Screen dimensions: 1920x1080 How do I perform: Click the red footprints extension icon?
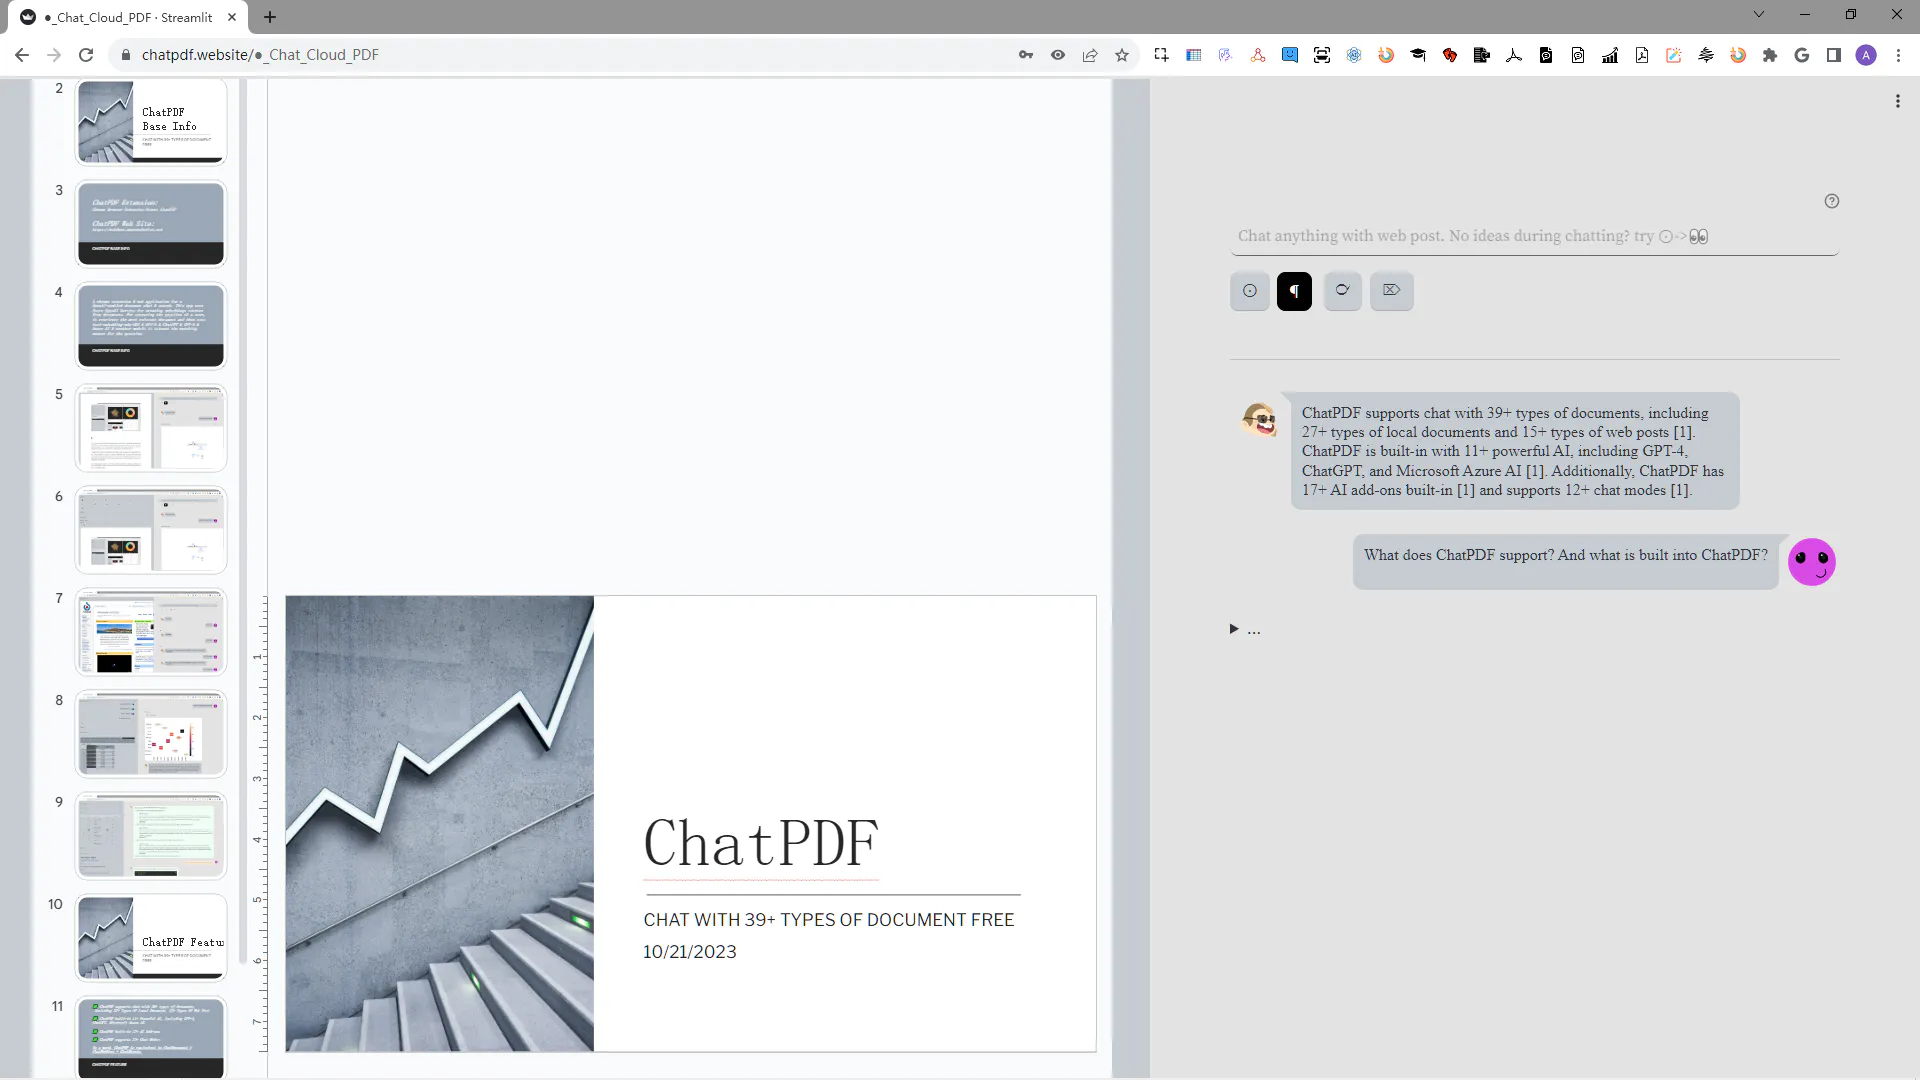1450,55
